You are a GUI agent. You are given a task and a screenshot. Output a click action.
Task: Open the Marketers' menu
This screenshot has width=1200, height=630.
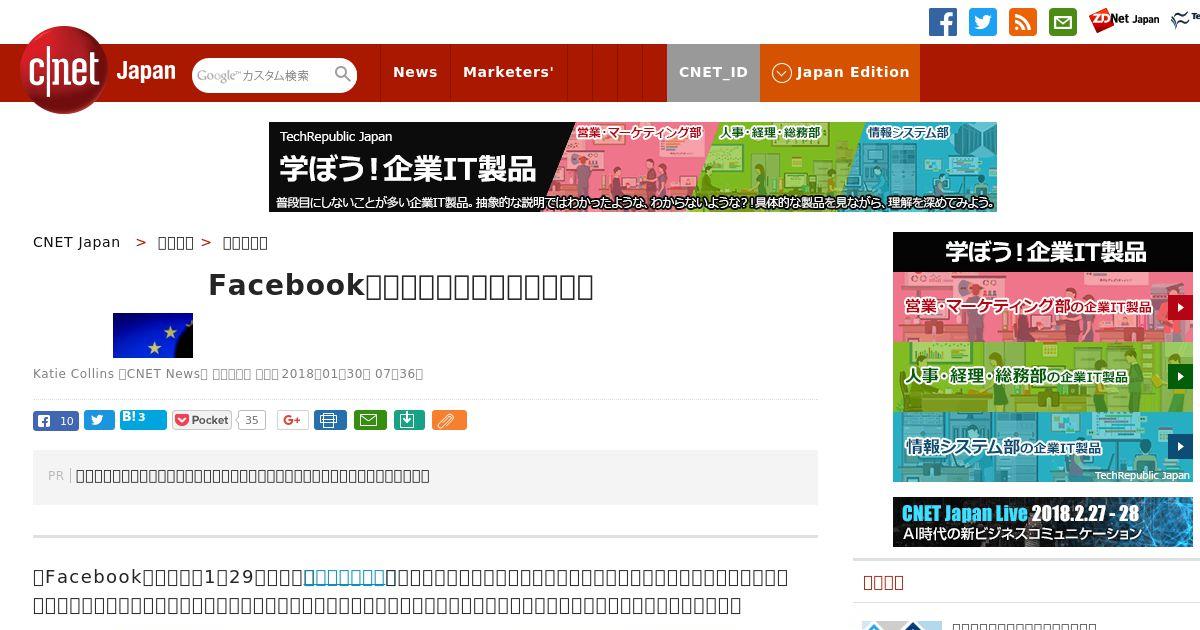click(x=508, y=73)
